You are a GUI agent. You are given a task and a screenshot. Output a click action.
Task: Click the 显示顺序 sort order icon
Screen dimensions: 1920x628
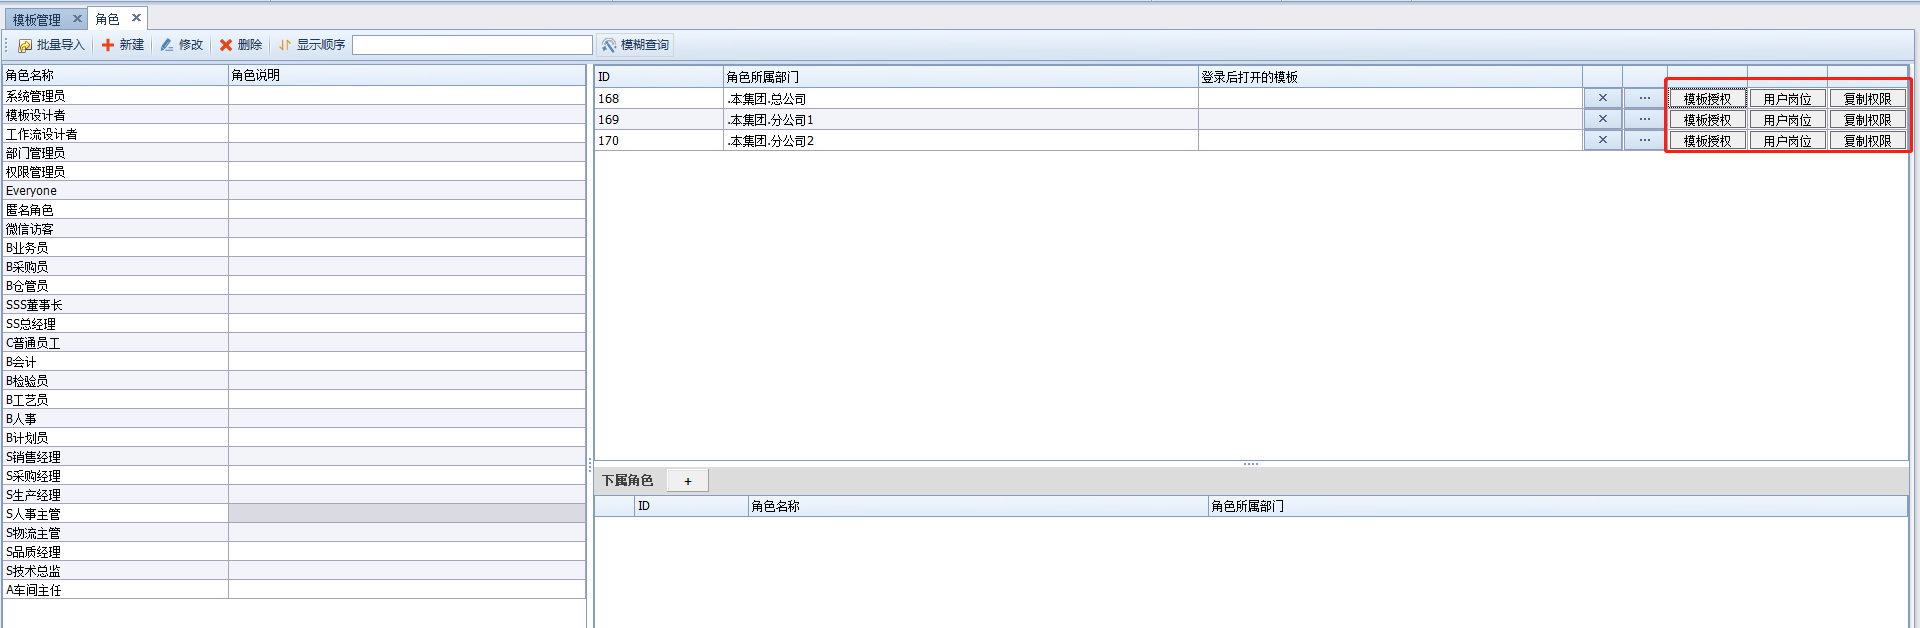285,45
